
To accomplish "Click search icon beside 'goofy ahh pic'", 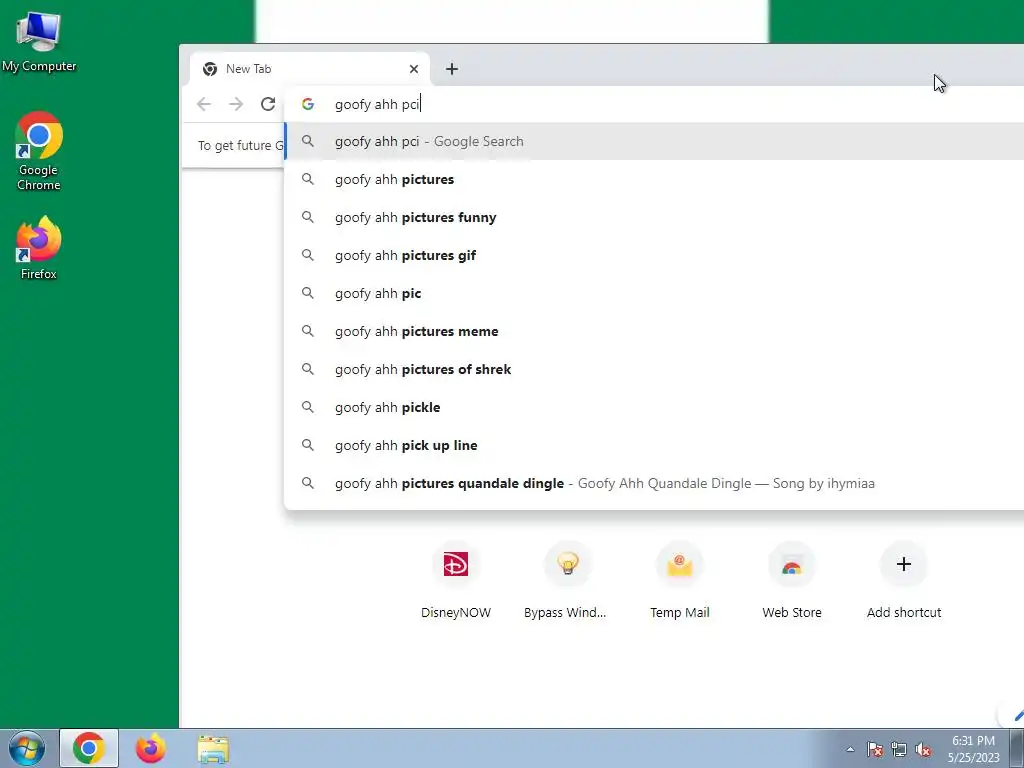I will [x=308, y=293].
